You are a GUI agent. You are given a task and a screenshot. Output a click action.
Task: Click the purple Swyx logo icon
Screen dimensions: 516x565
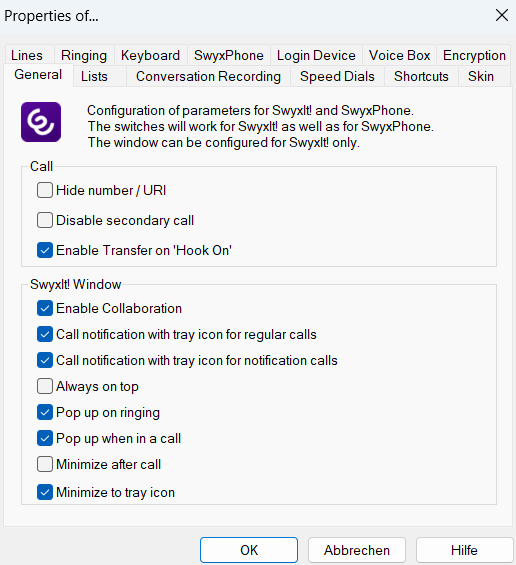(41, 122)
